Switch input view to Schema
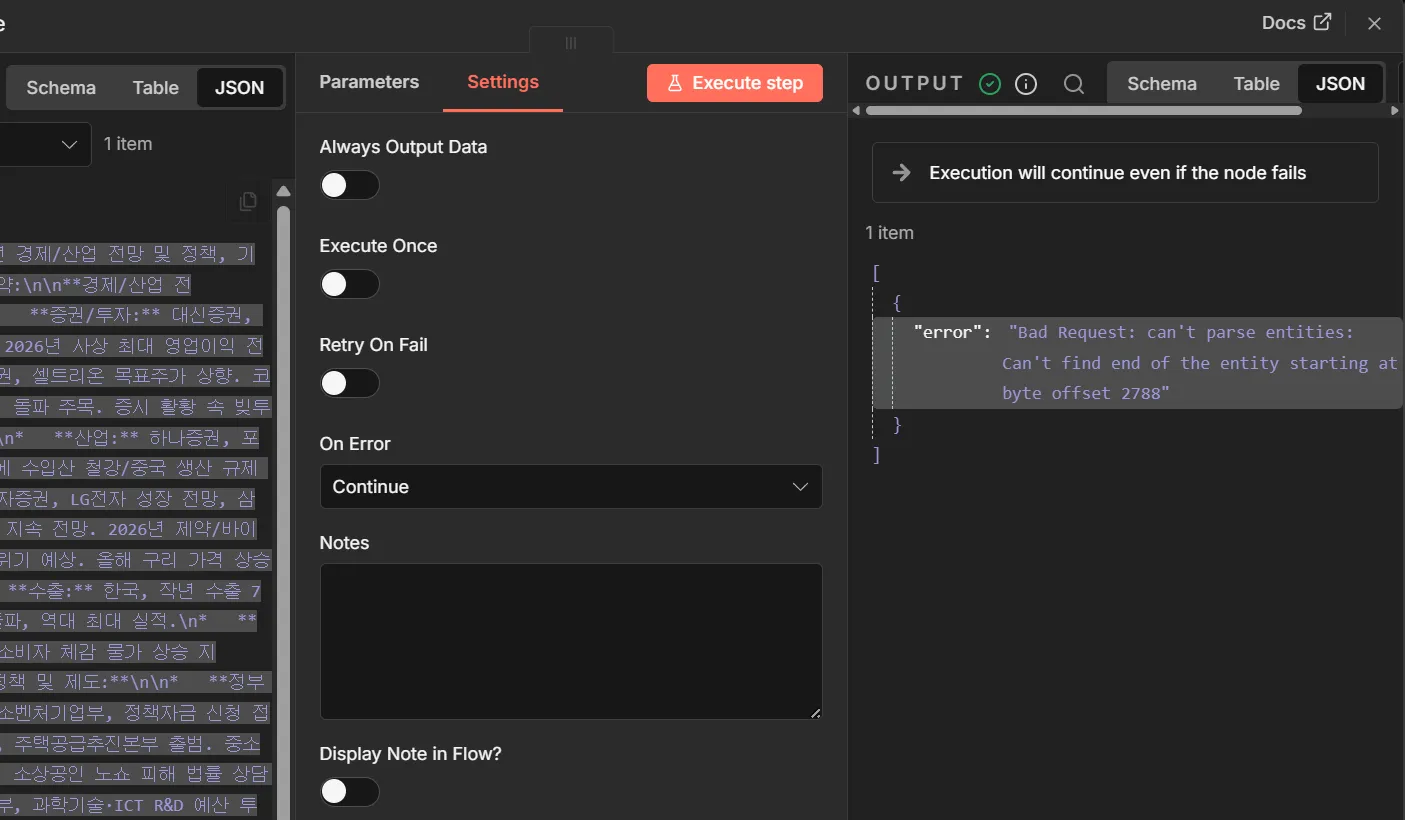1405x820 pixels. click(x=61, y=88)
